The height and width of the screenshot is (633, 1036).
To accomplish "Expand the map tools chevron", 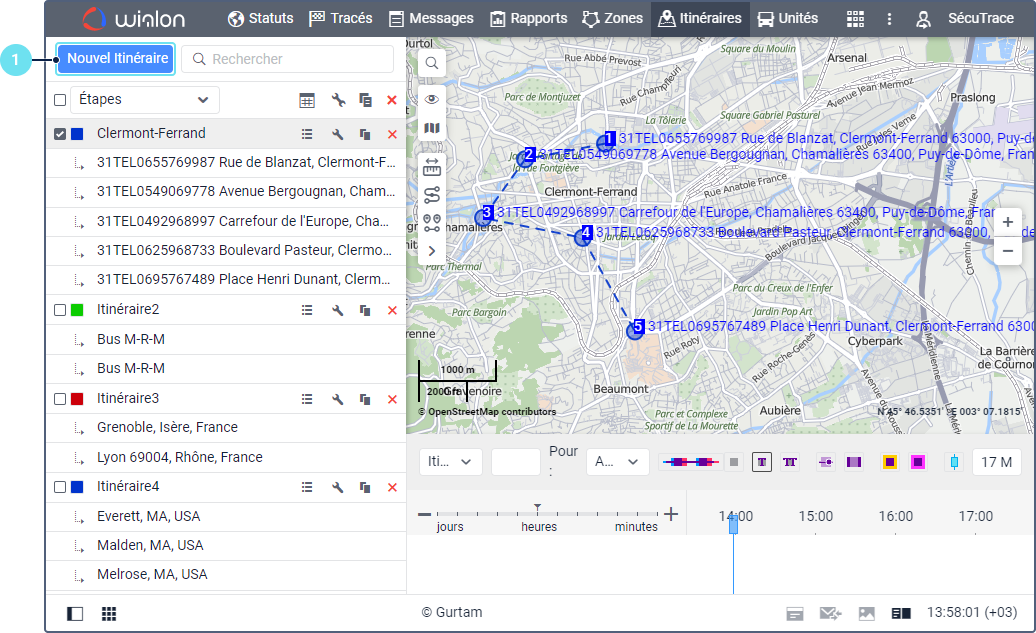I will 431,251.
